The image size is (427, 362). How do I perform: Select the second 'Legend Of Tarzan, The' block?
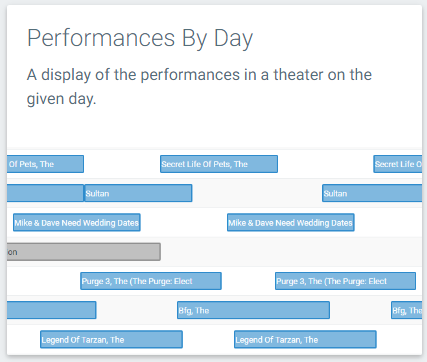pos(305,339)
